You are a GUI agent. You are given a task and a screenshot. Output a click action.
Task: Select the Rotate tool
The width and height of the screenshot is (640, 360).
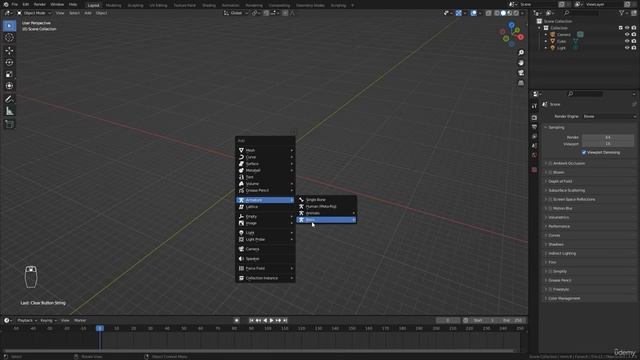click(x=9, y=62)
